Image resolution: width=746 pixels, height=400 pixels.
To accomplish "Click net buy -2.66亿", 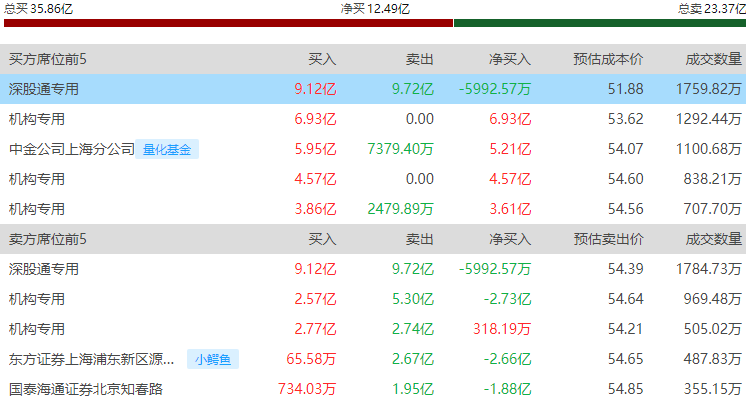I will (507, 359).
